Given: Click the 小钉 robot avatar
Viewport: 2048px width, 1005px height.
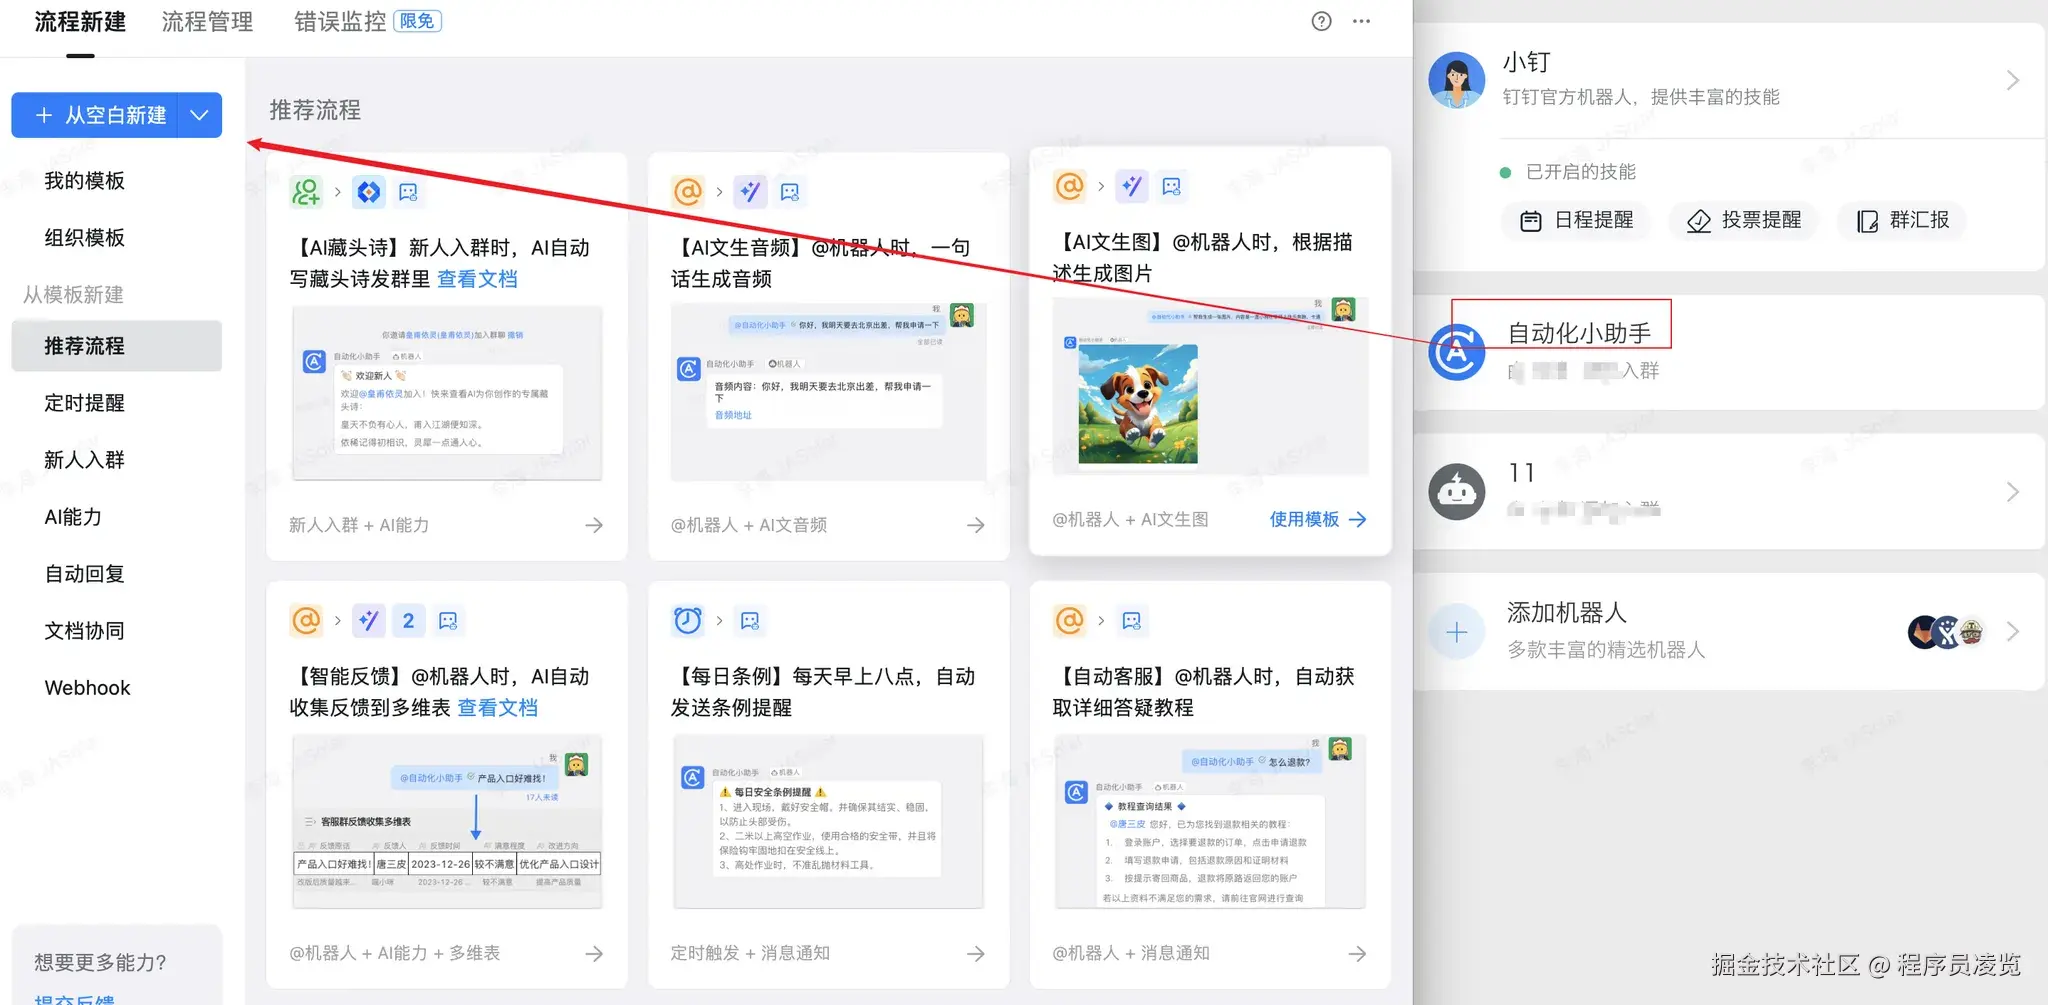Looking at the screenshot, I should [x=1457, y=80].
